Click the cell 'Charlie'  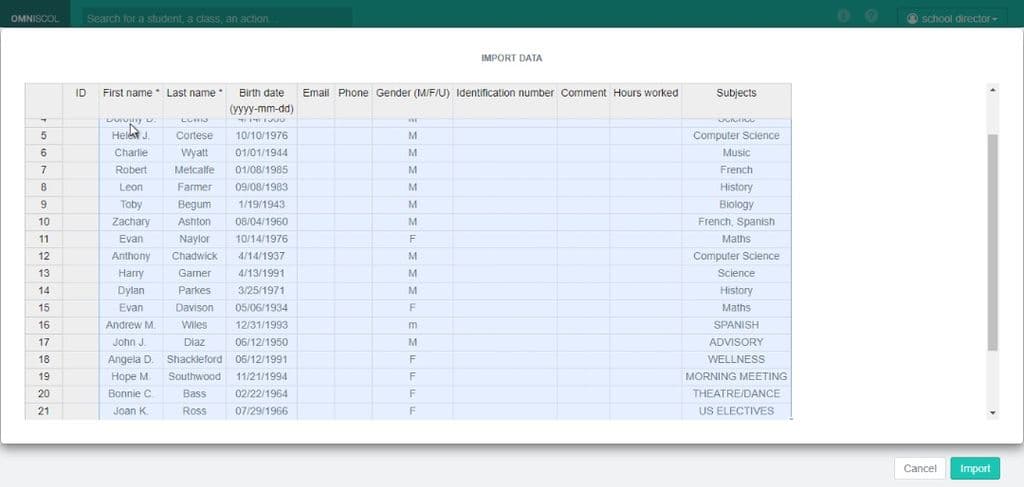click(131, 153)
